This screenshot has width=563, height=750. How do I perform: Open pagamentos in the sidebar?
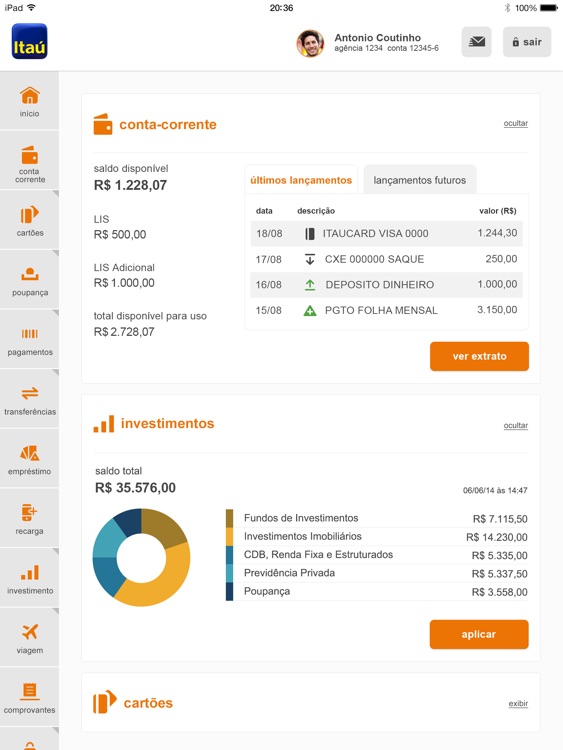click(30, 340)
